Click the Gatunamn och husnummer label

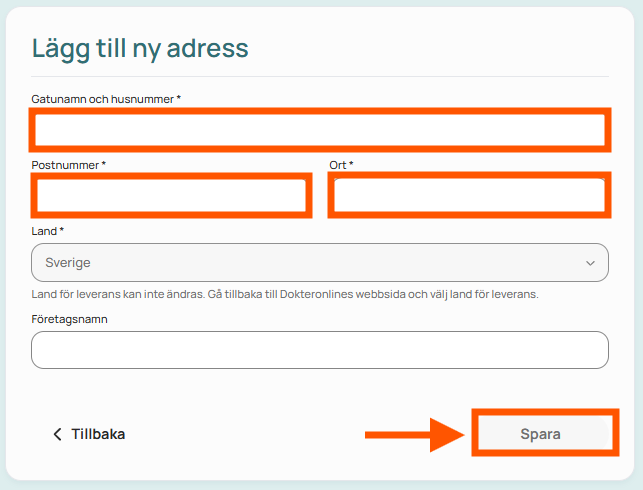click(x=106, y=99)
